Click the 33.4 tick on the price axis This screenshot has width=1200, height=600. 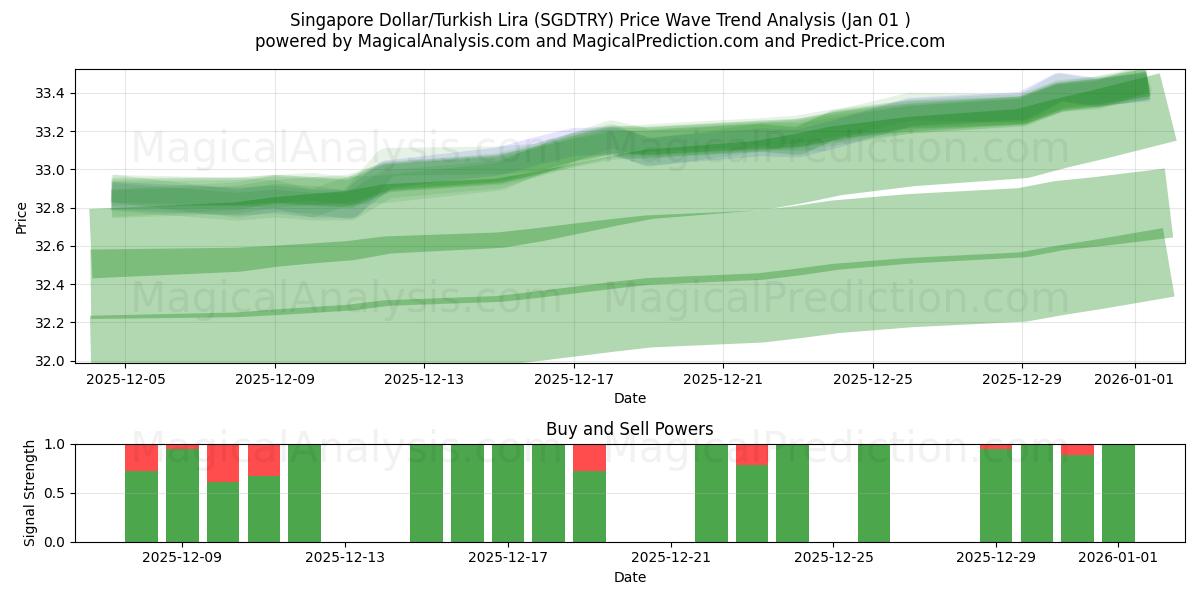click(50, 94)
